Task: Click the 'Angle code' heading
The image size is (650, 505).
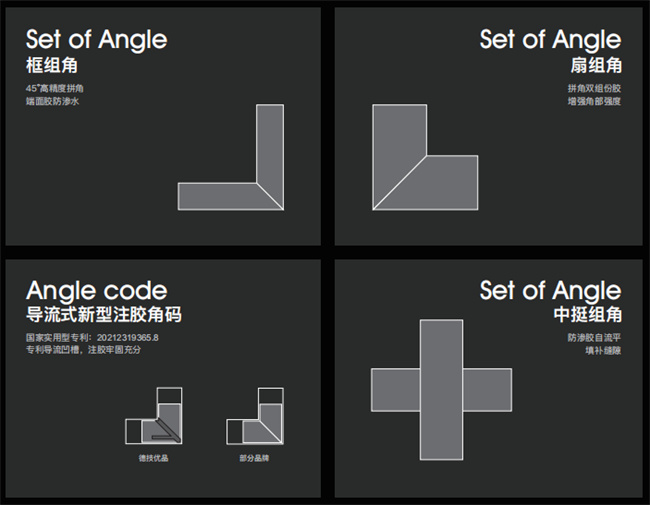Action: 97,291
